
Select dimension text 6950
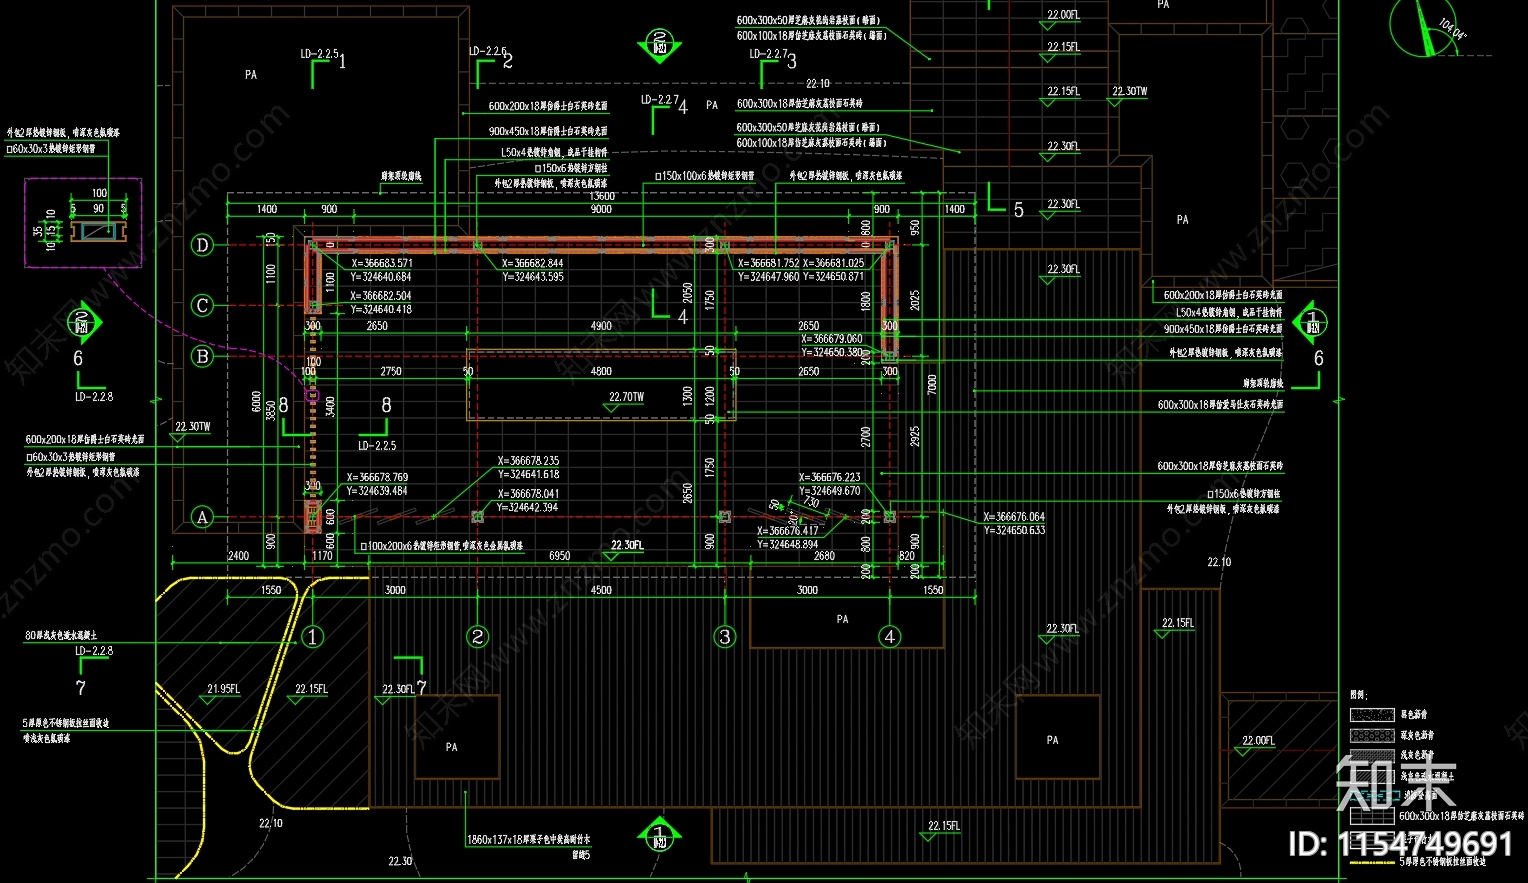tap(560, 556)
